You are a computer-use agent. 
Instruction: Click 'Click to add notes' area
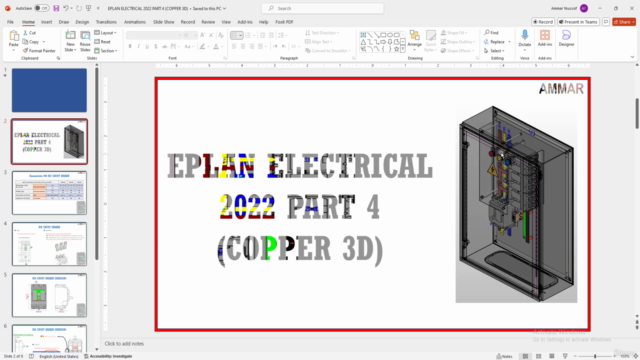click(124, 344)
